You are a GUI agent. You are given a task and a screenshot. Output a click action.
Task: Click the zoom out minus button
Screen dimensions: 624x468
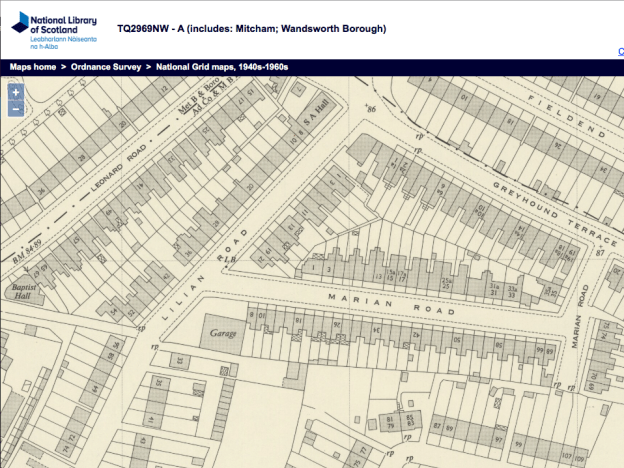[x=16, y=108]
